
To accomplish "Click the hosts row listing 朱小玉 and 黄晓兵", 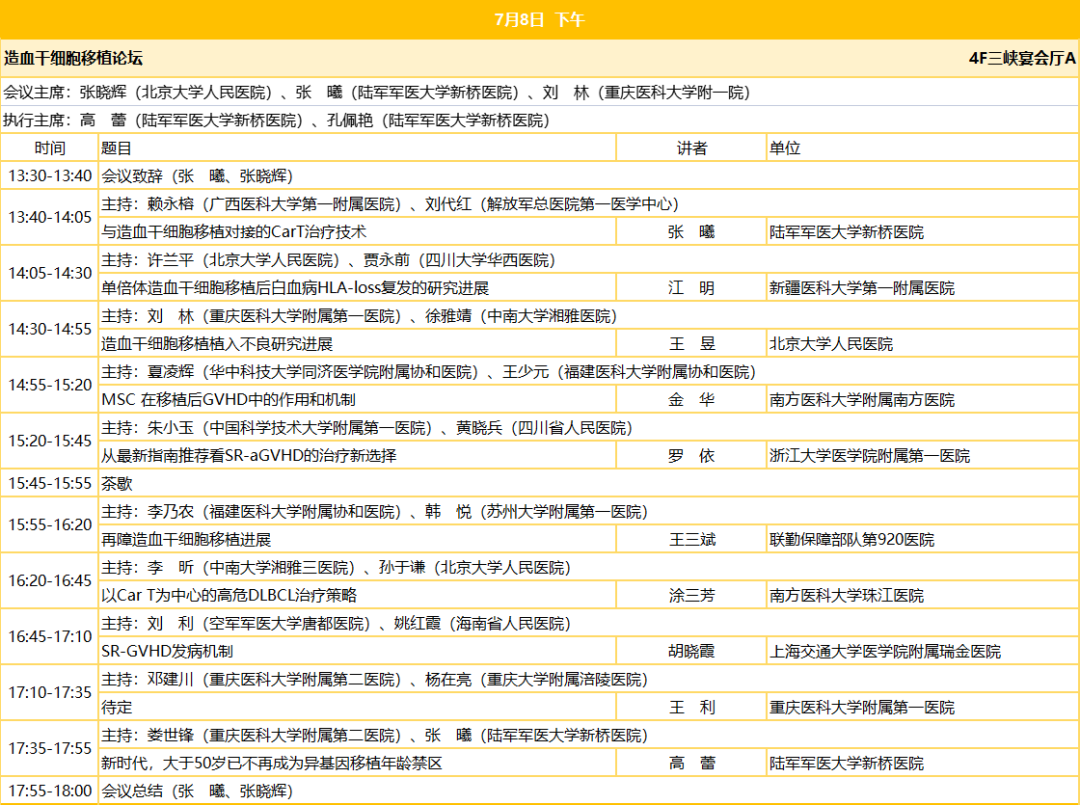I will (x=589, y=428).
